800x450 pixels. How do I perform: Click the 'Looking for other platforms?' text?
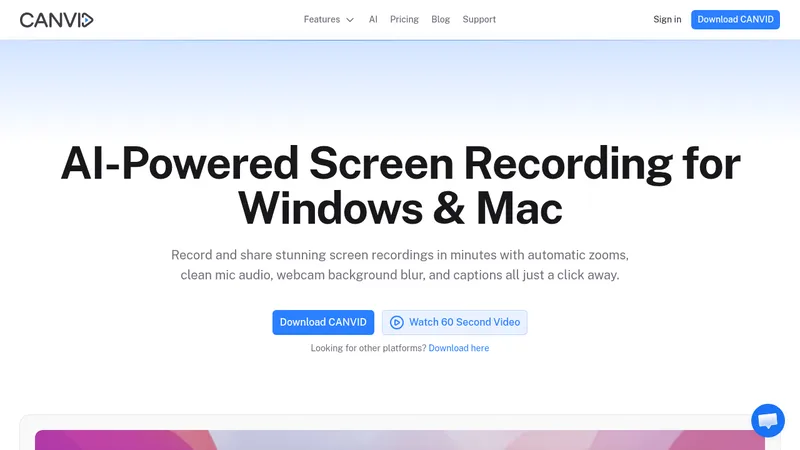pyautogui.click(x=368, y=348)
